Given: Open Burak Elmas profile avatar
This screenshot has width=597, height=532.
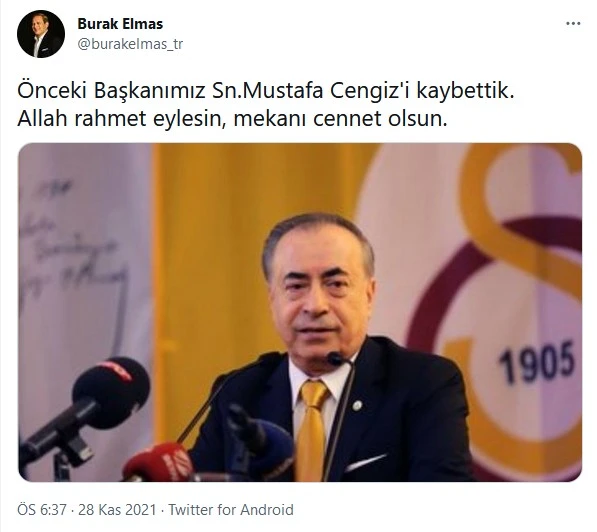Looking at the screenshot, I should (41, 34).
